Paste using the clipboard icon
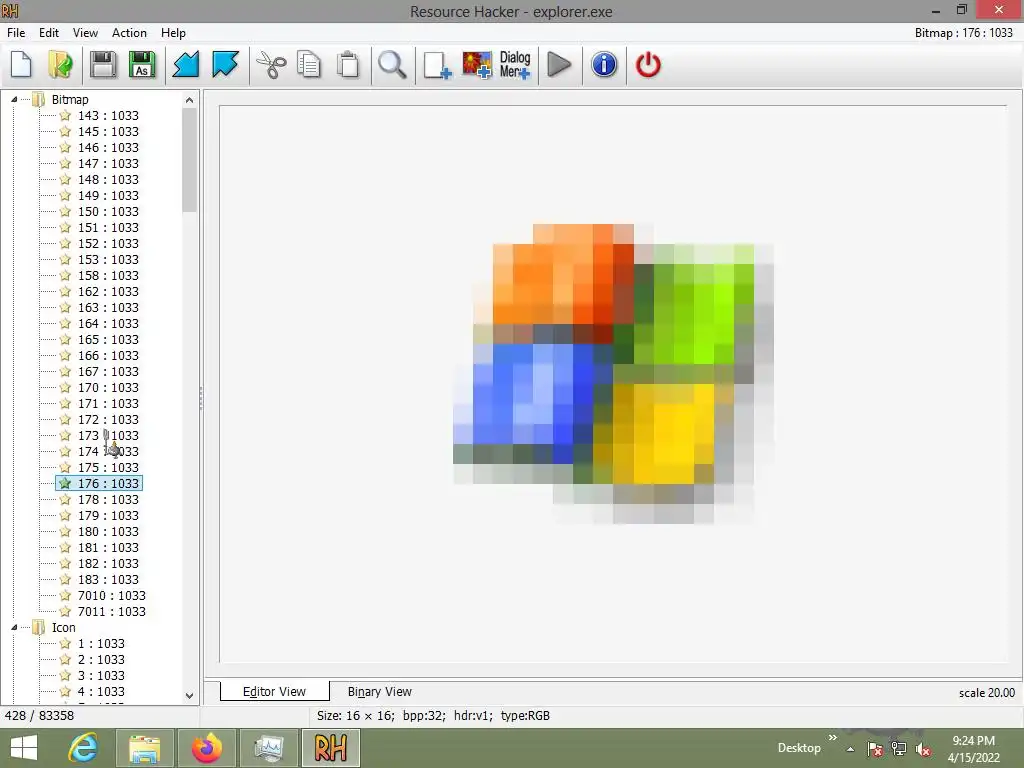Screen dimensions: 1024x768 click(x=348, y=65)
